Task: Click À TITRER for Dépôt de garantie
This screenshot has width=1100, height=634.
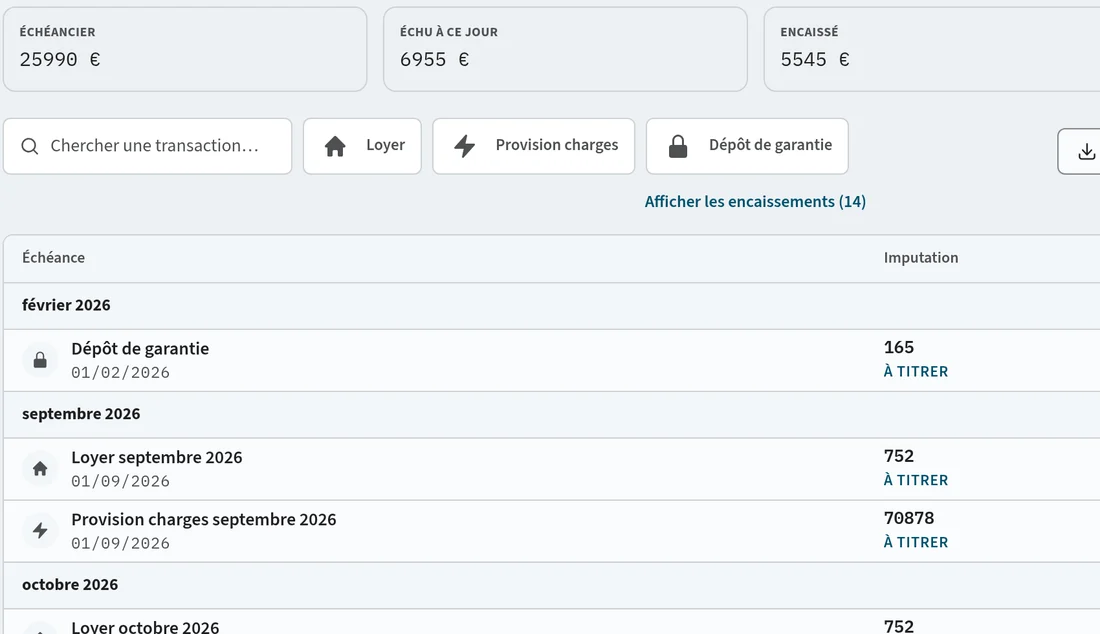Action: coord(915,372)
